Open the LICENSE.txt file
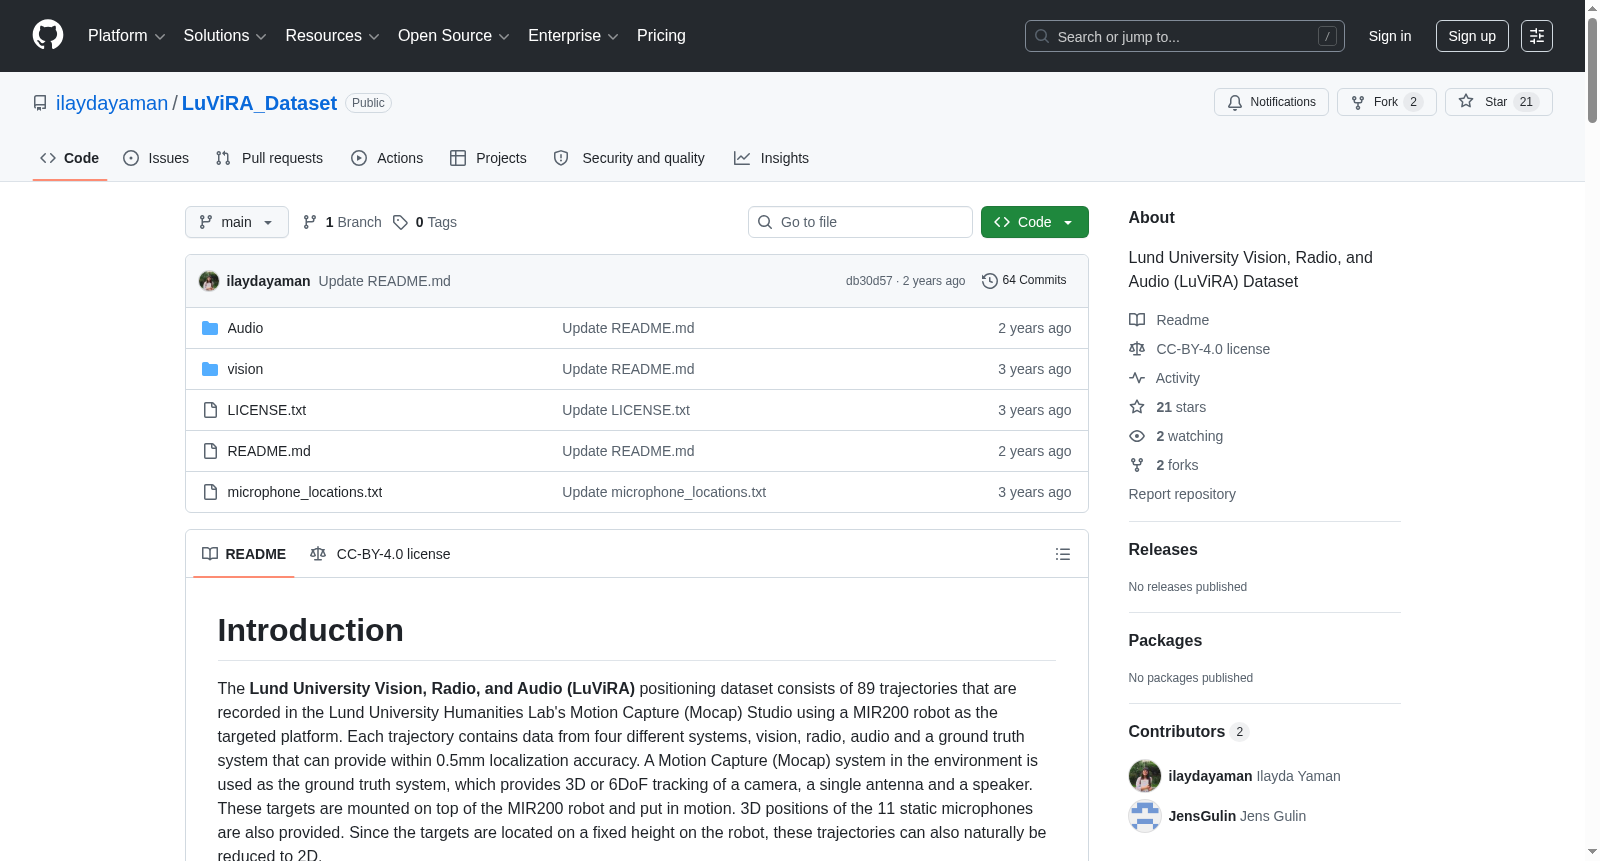 point(267,410)
